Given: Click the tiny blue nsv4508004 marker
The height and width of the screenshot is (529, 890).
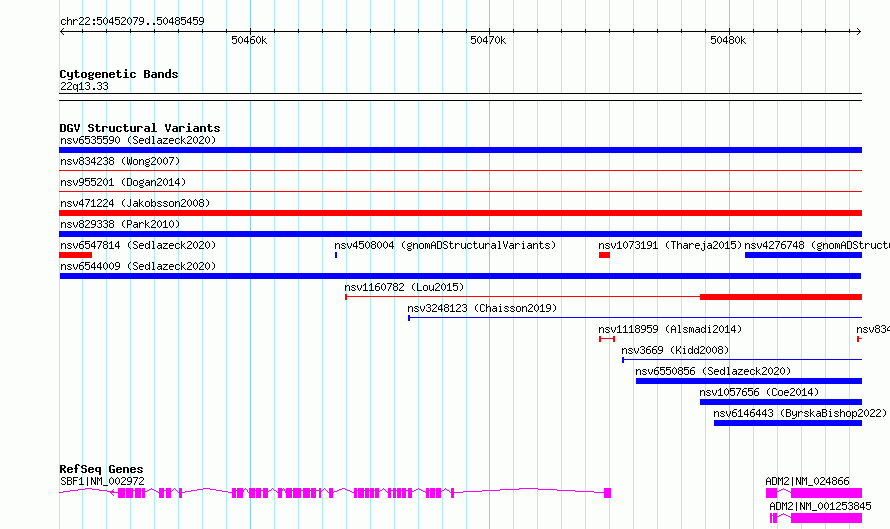Looking at the screenshot, I should (336, 255).
